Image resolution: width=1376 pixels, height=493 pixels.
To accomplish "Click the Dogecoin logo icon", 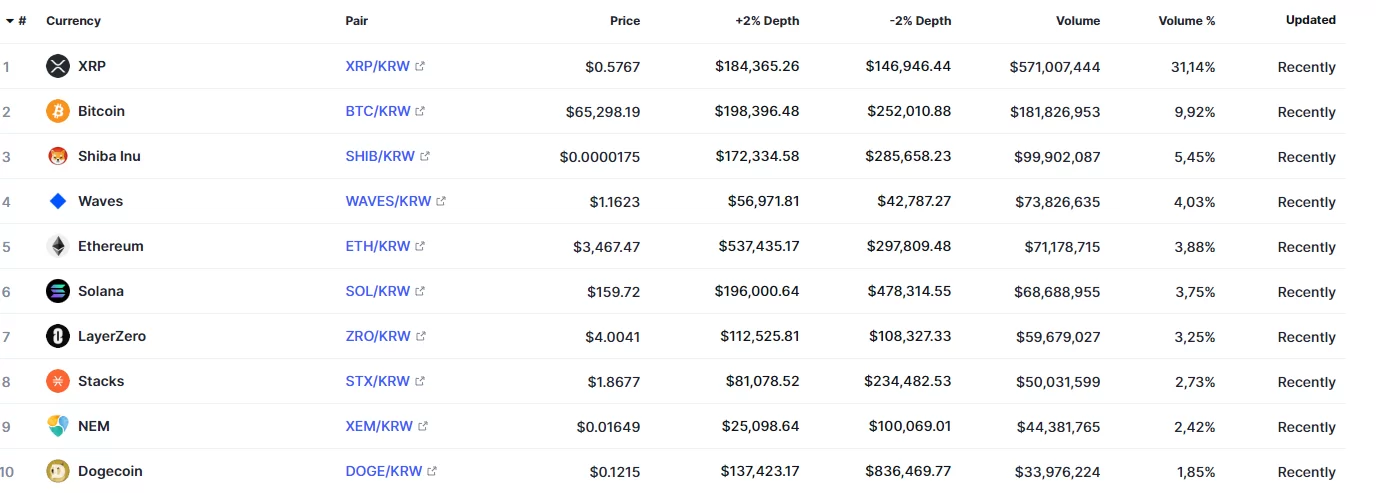I will [x=58, y=471].
